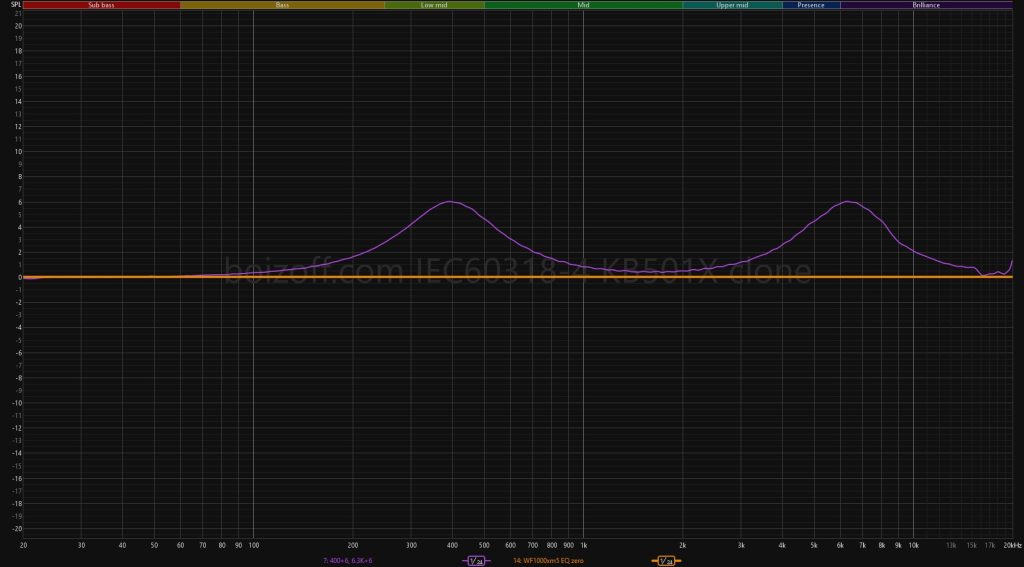Select the '7: 400+6, 6.3K+6' legend label
Image resolution: width=1024 pixels, height=567 pixels.
coord(348,560)
